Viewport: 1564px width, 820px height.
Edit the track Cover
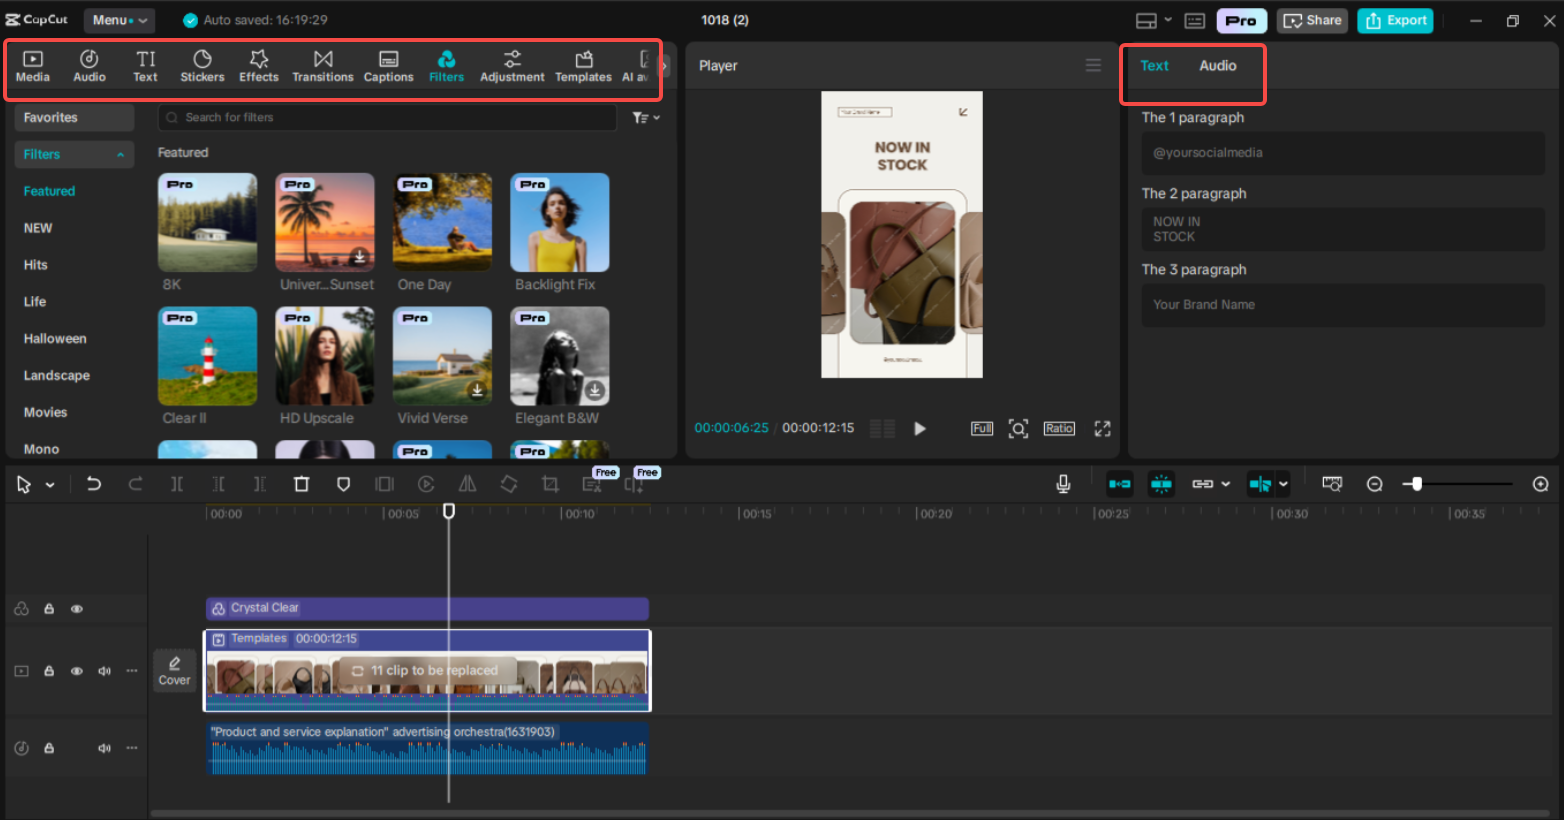coord(174,671)
